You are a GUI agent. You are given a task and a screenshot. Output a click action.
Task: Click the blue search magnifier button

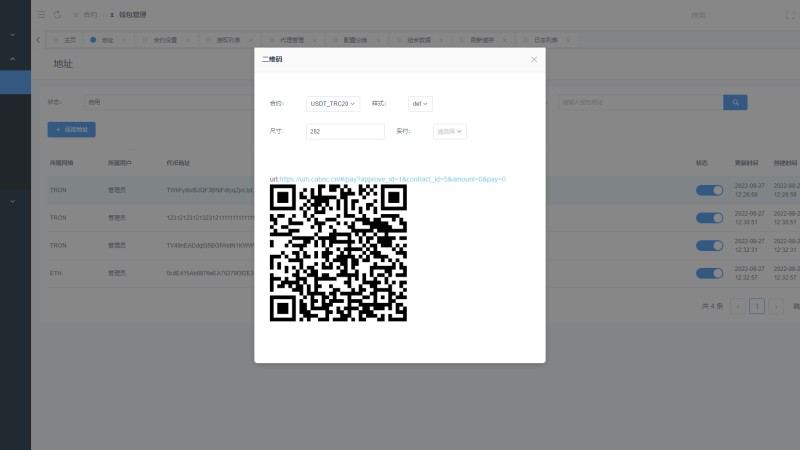(735, 103)
